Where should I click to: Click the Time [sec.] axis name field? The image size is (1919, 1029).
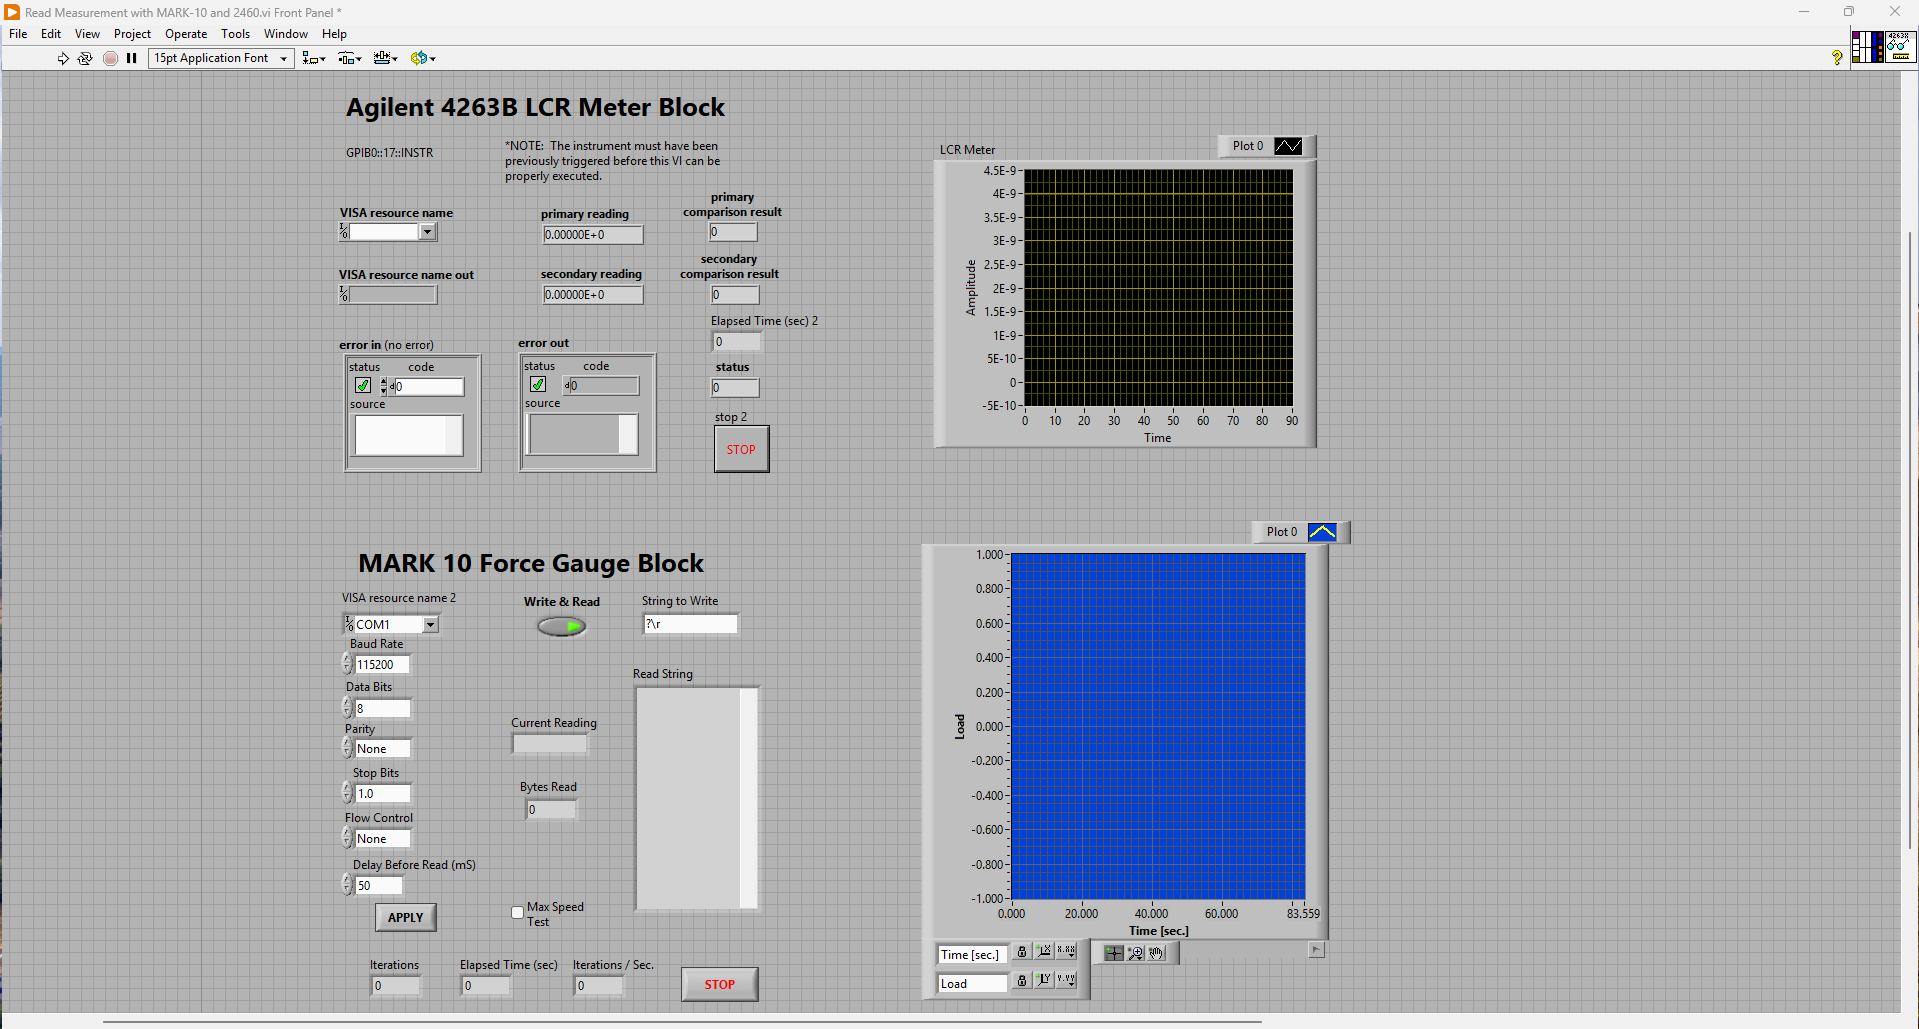point(971,954)
